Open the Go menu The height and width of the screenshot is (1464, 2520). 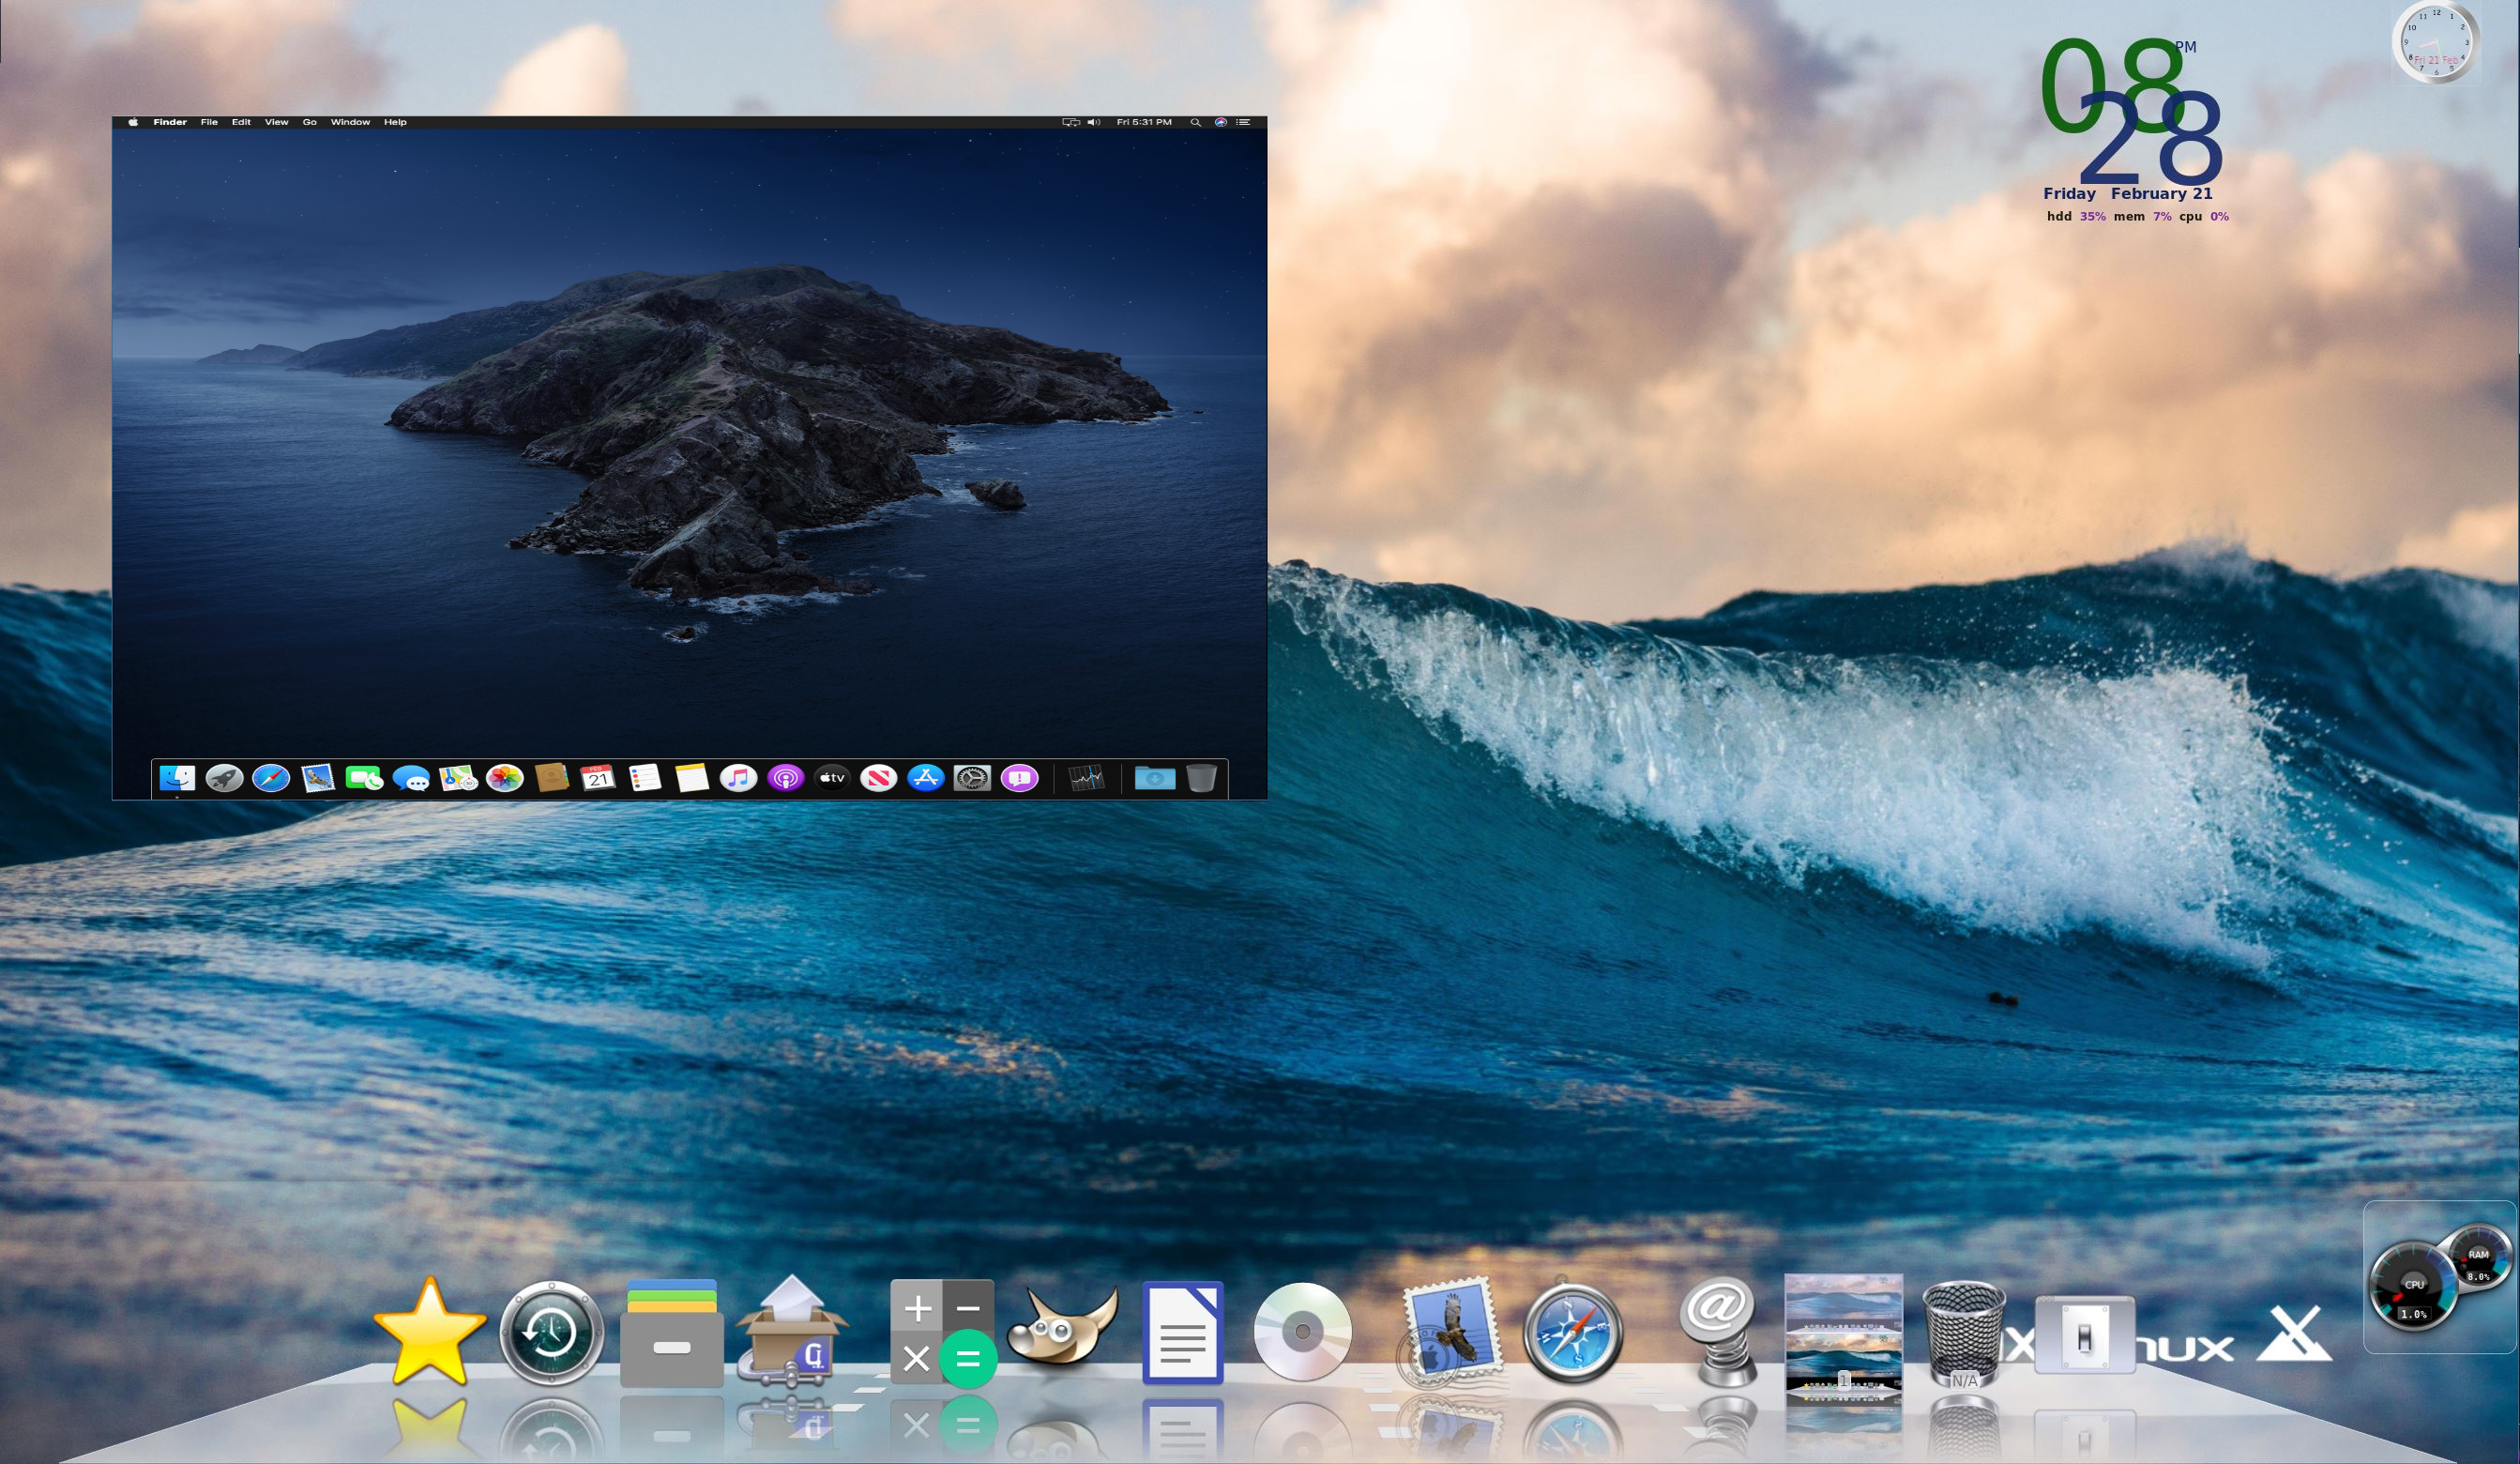pyautogui.click(x=310, y=122)
